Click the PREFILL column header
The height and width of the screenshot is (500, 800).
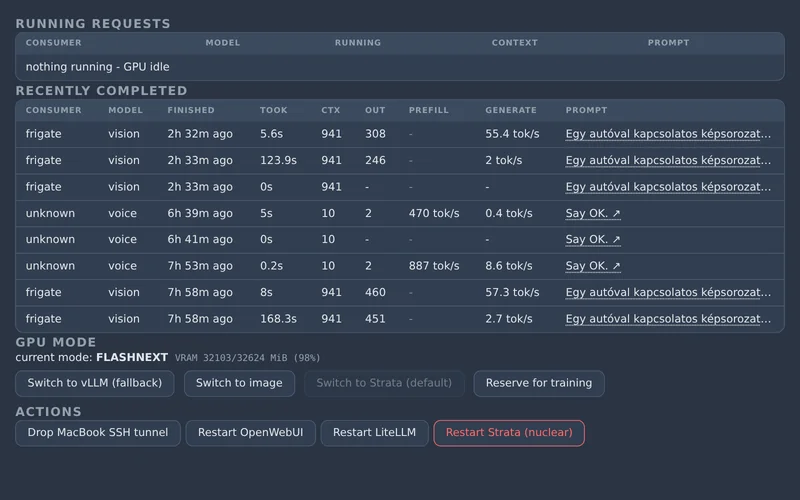(x=429, y=110)
